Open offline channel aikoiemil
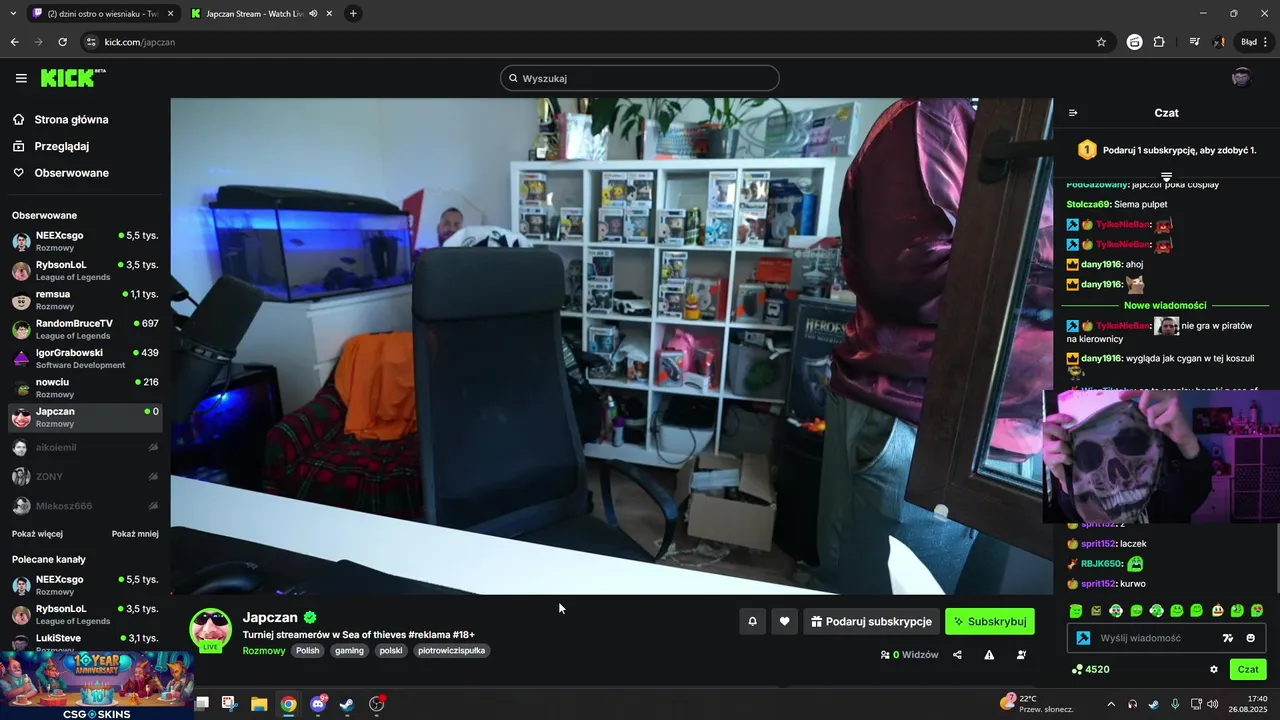 tap(85, 447)
